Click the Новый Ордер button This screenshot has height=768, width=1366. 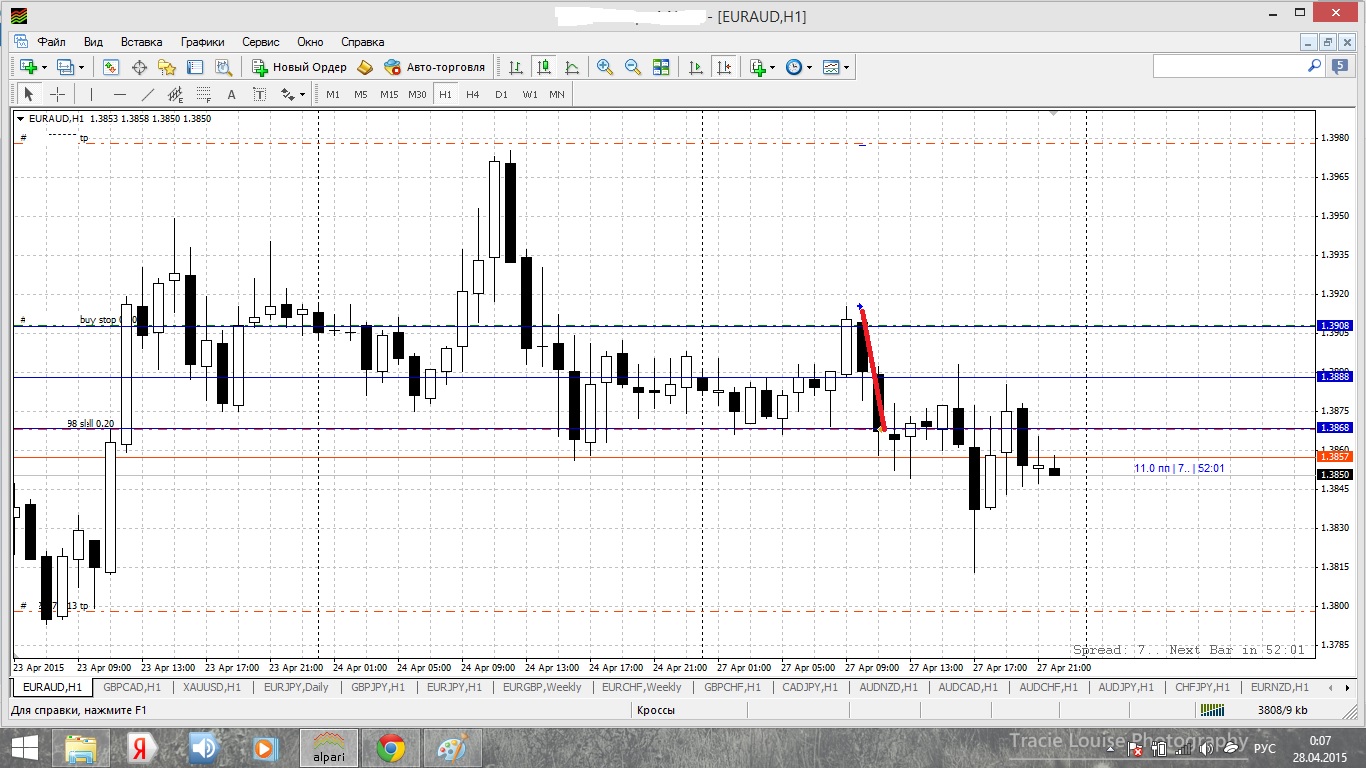299,67
